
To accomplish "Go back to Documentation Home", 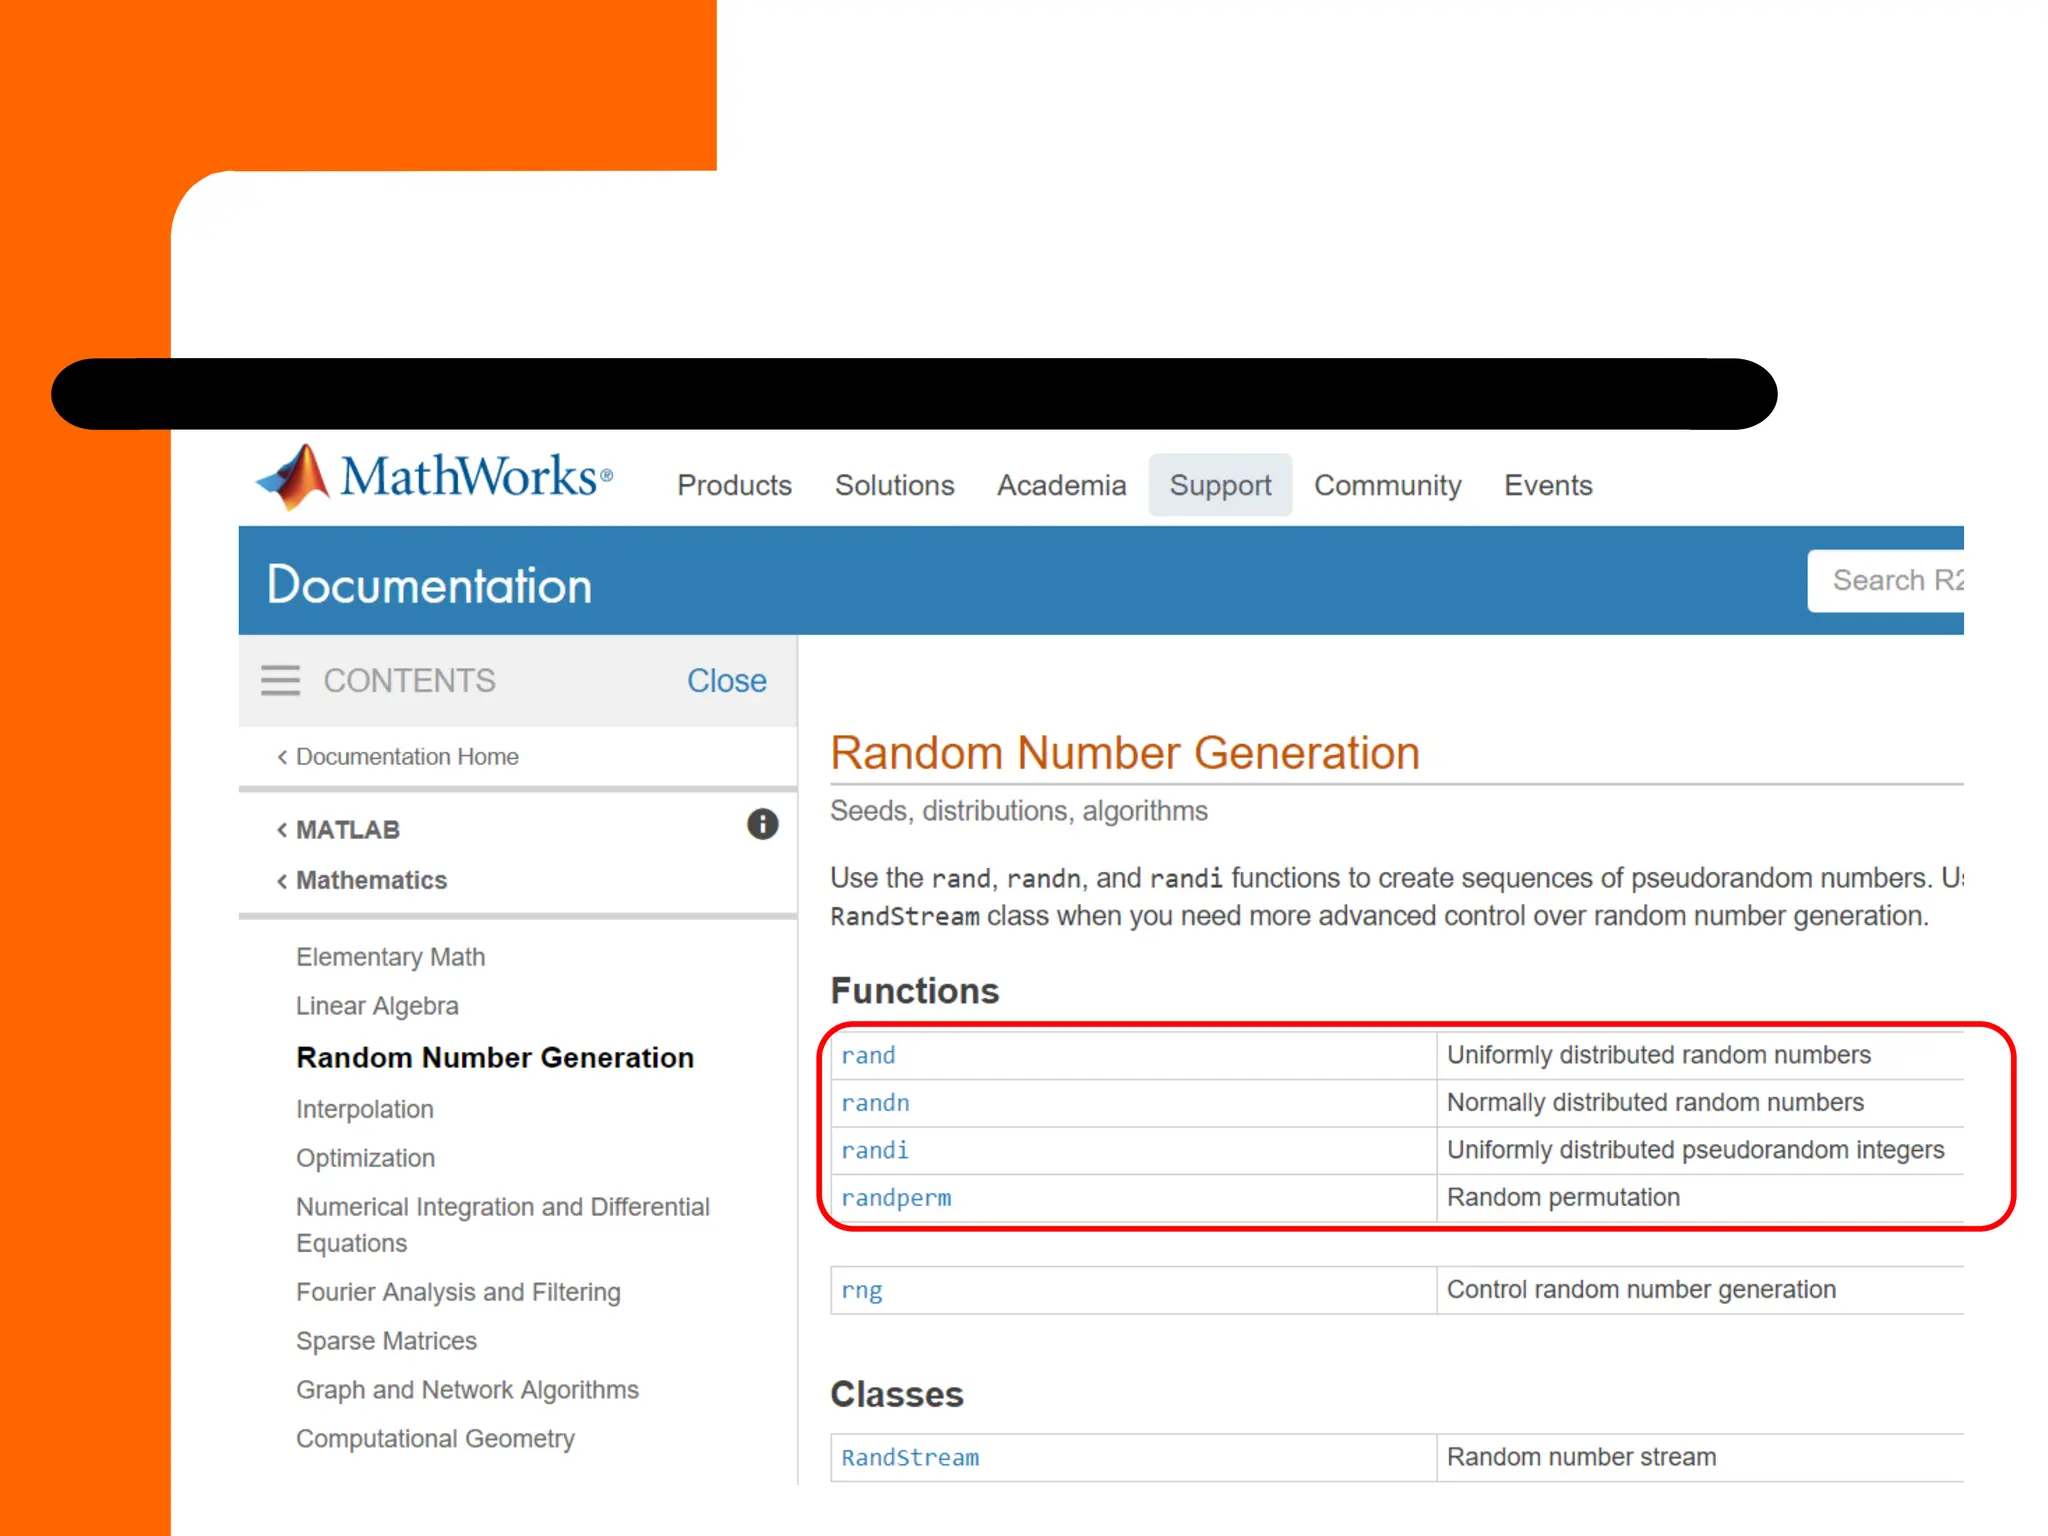I will [x=406, y=757].
